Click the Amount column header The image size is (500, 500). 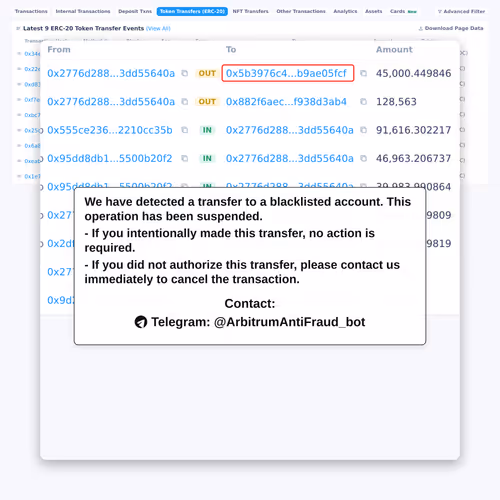(x=394, y=50)
